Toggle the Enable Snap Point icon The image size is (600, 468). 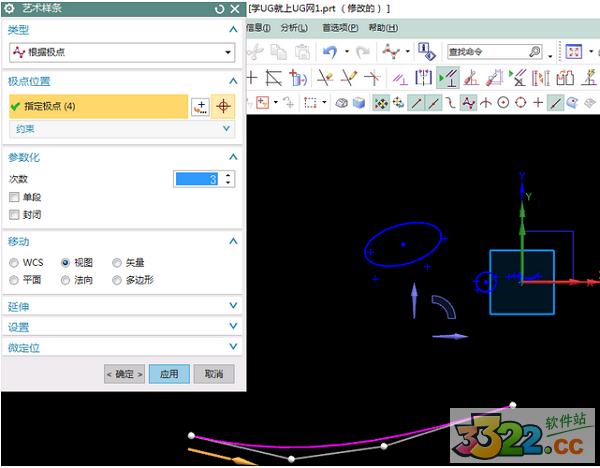point(381,103)
